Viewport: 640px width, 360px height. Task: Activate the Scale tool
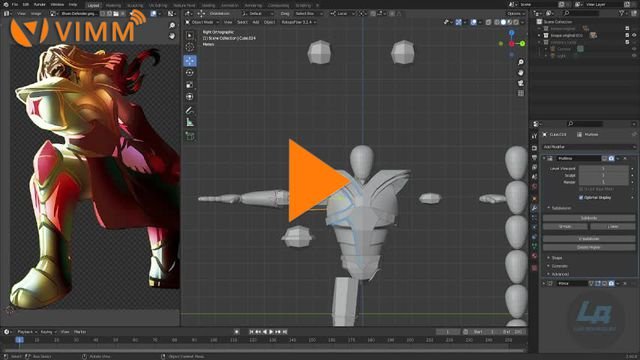click(x=190, y=84)
